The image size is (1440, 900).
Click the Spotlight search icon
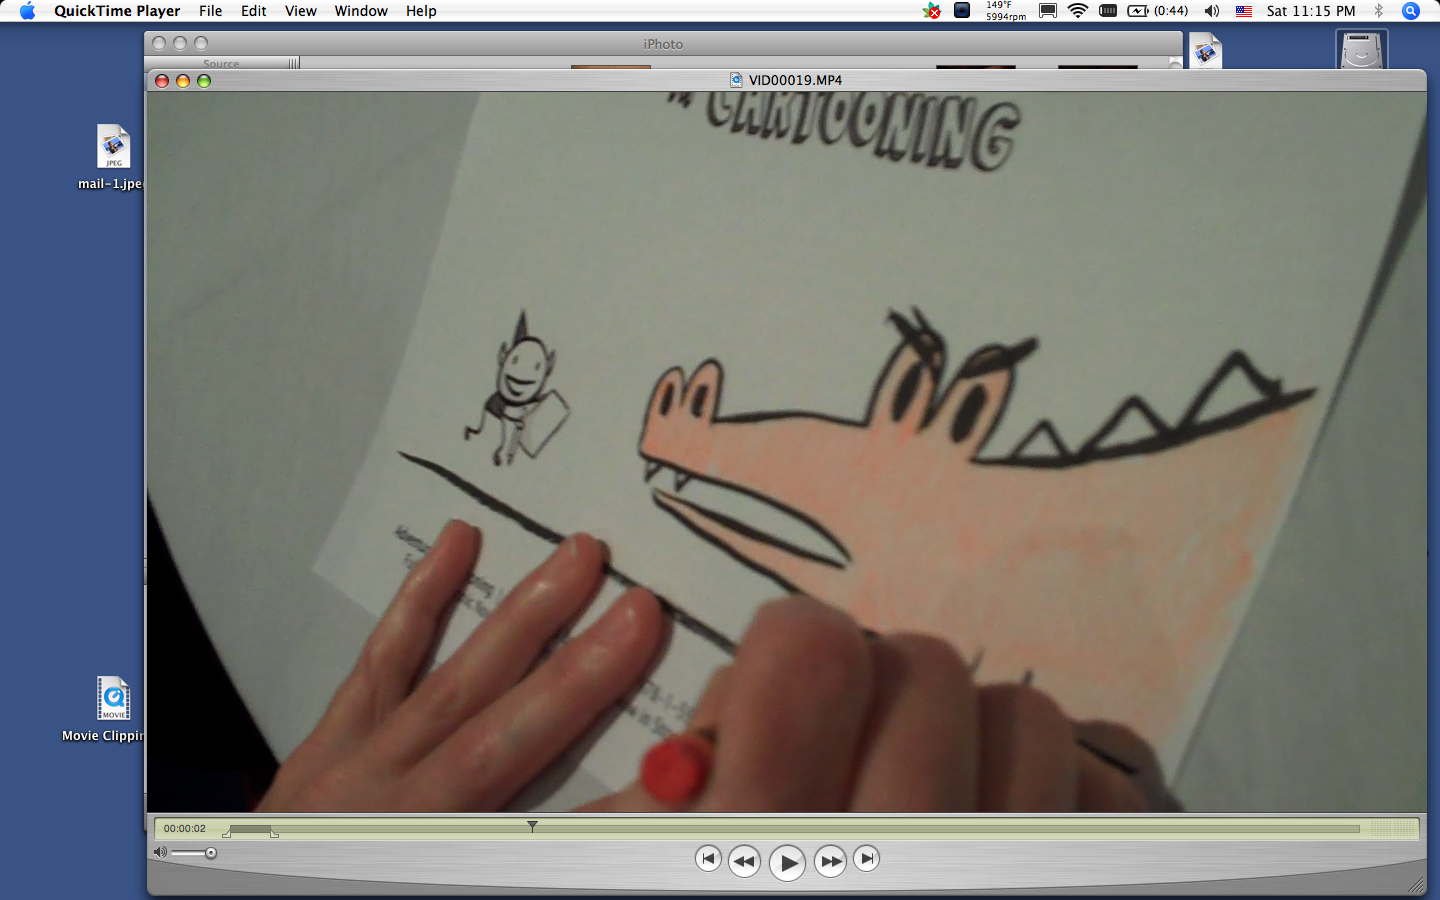[x=1410, y=11]
